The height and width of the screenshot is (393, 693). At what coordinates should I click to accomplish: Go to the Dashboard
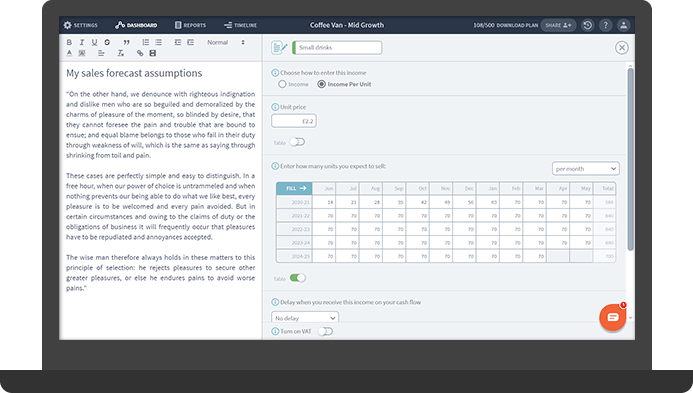(136, 25)
